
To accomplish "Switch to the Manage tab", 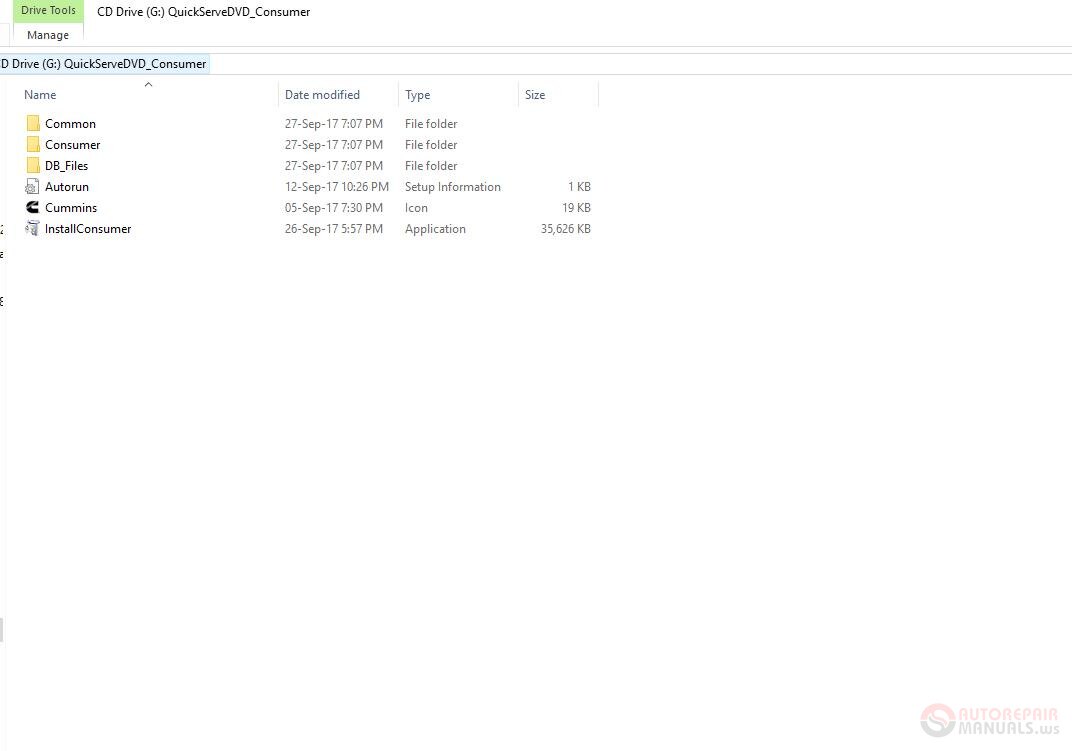I will coord(48,35).
